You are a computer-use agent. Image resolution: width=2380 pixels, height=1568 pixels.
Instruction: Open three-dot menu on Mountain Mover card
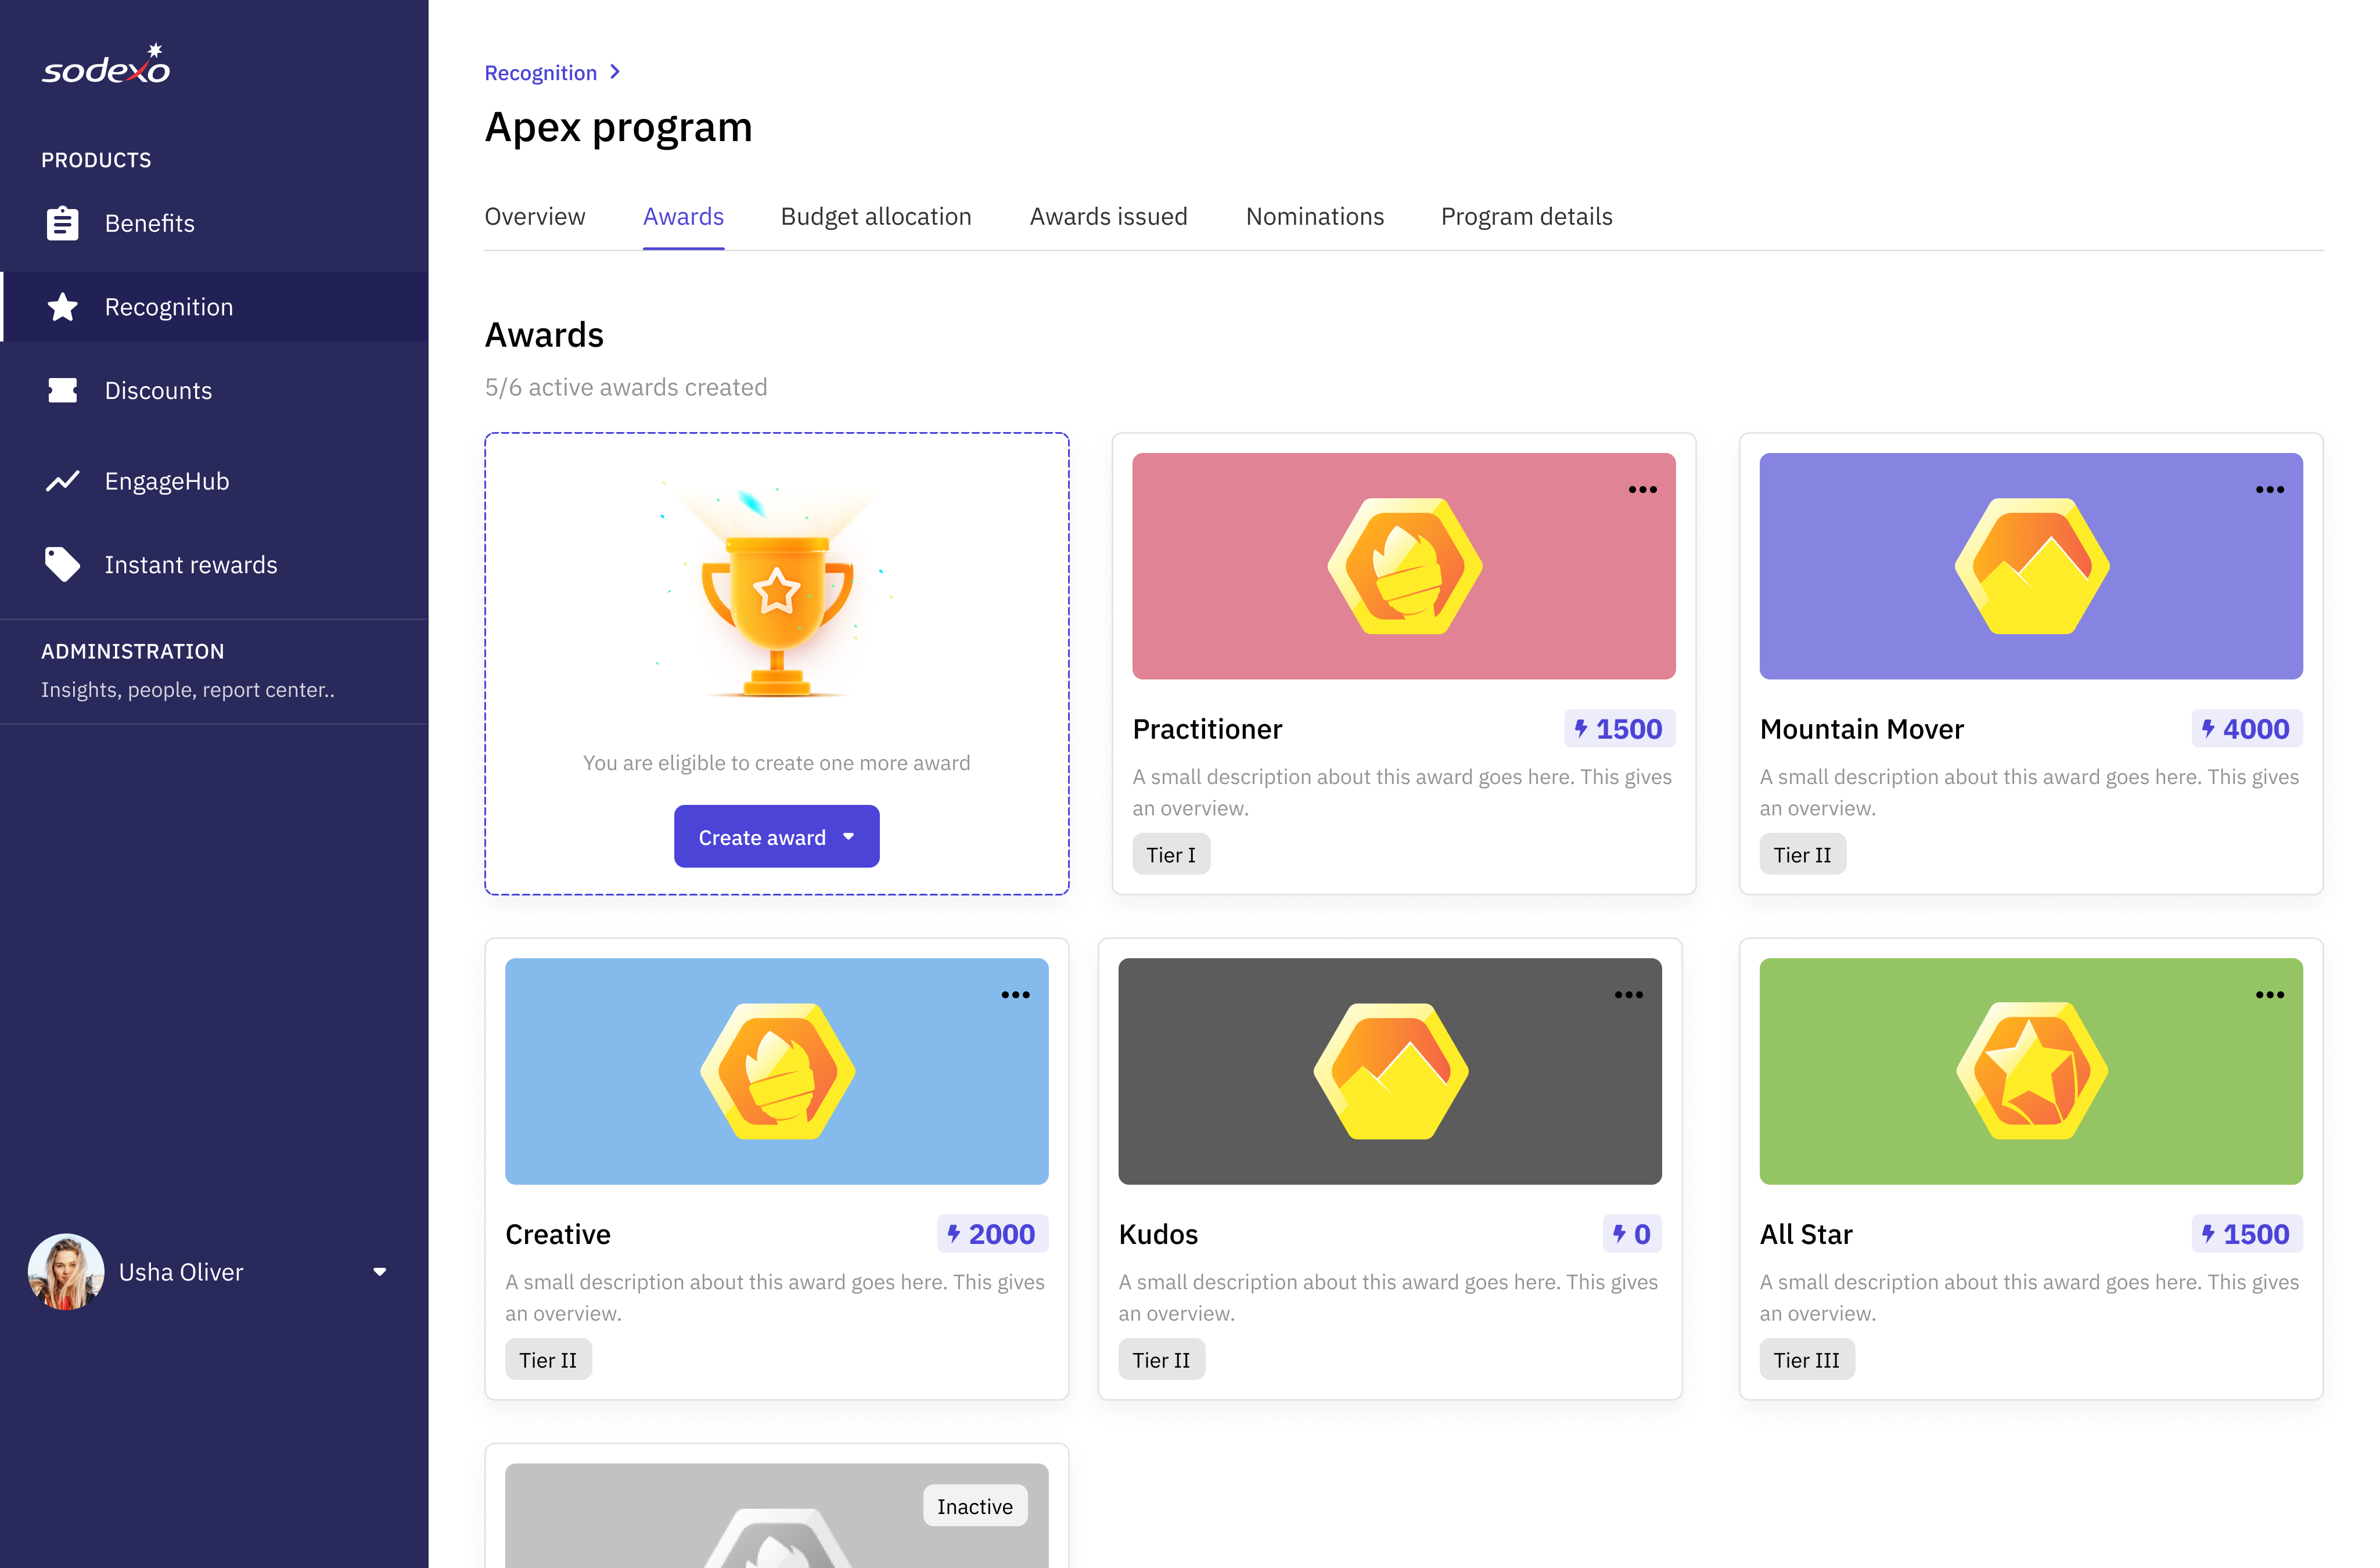[2269, 490]
